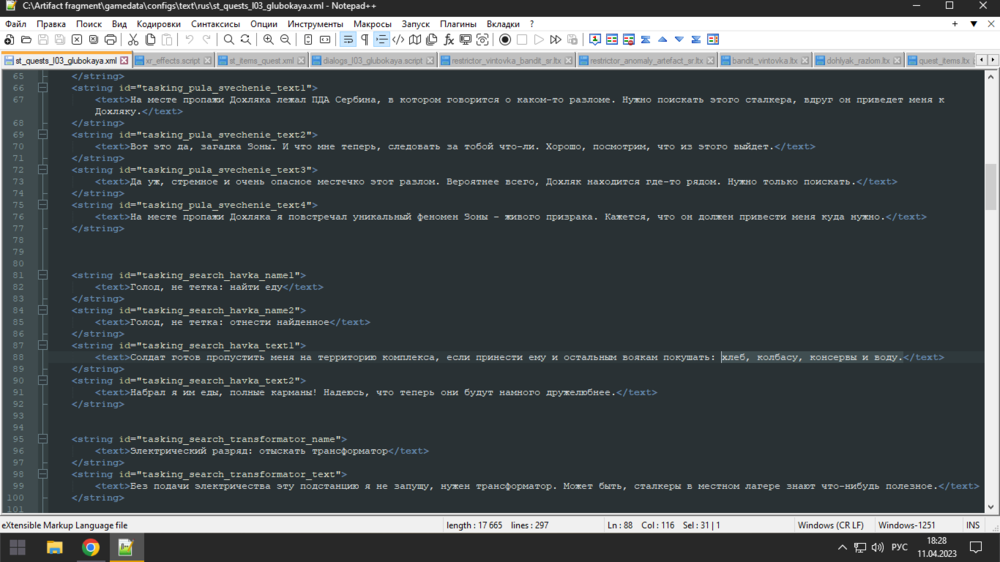Screen dimensions: 1000x562
Task: Cut selection using the scissors icon
Action: (133, 40)
